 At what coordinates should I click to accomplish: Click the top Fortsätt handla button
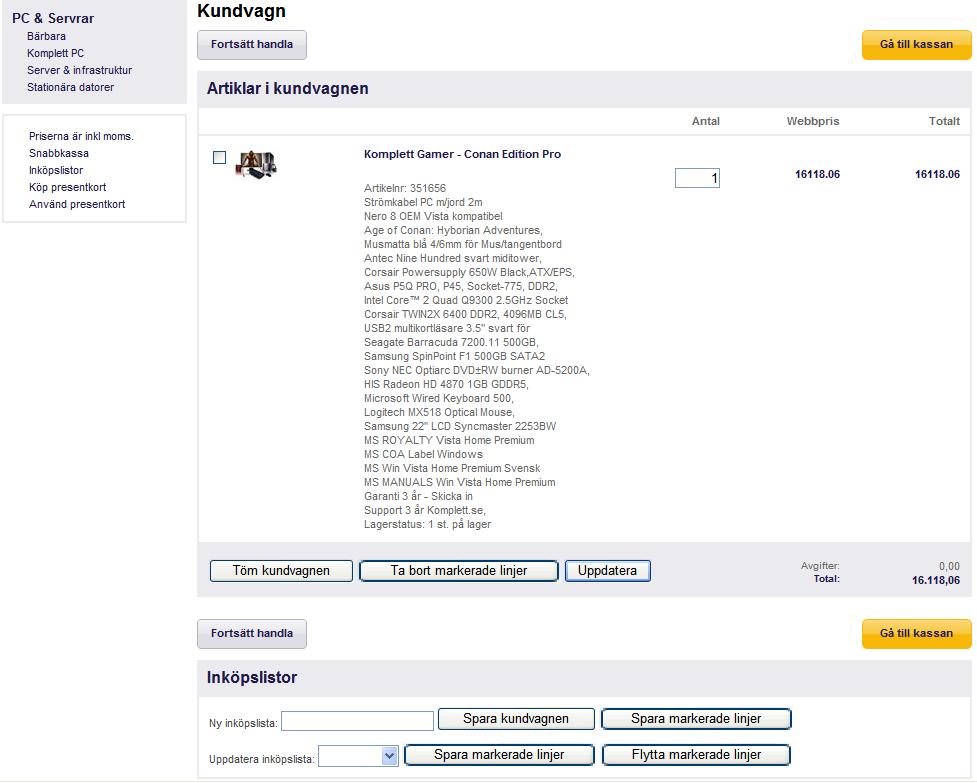252,45
